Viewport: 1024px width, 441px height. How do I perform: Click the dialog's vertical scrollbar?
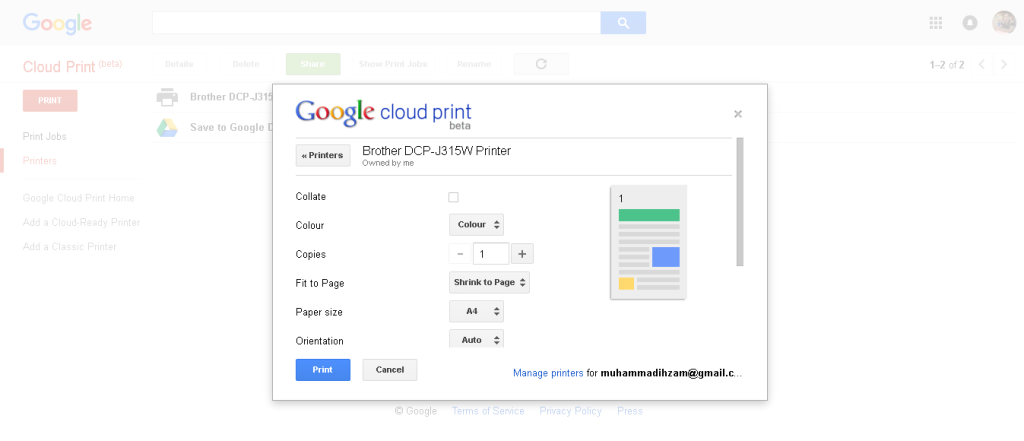(x=739, y=201)
